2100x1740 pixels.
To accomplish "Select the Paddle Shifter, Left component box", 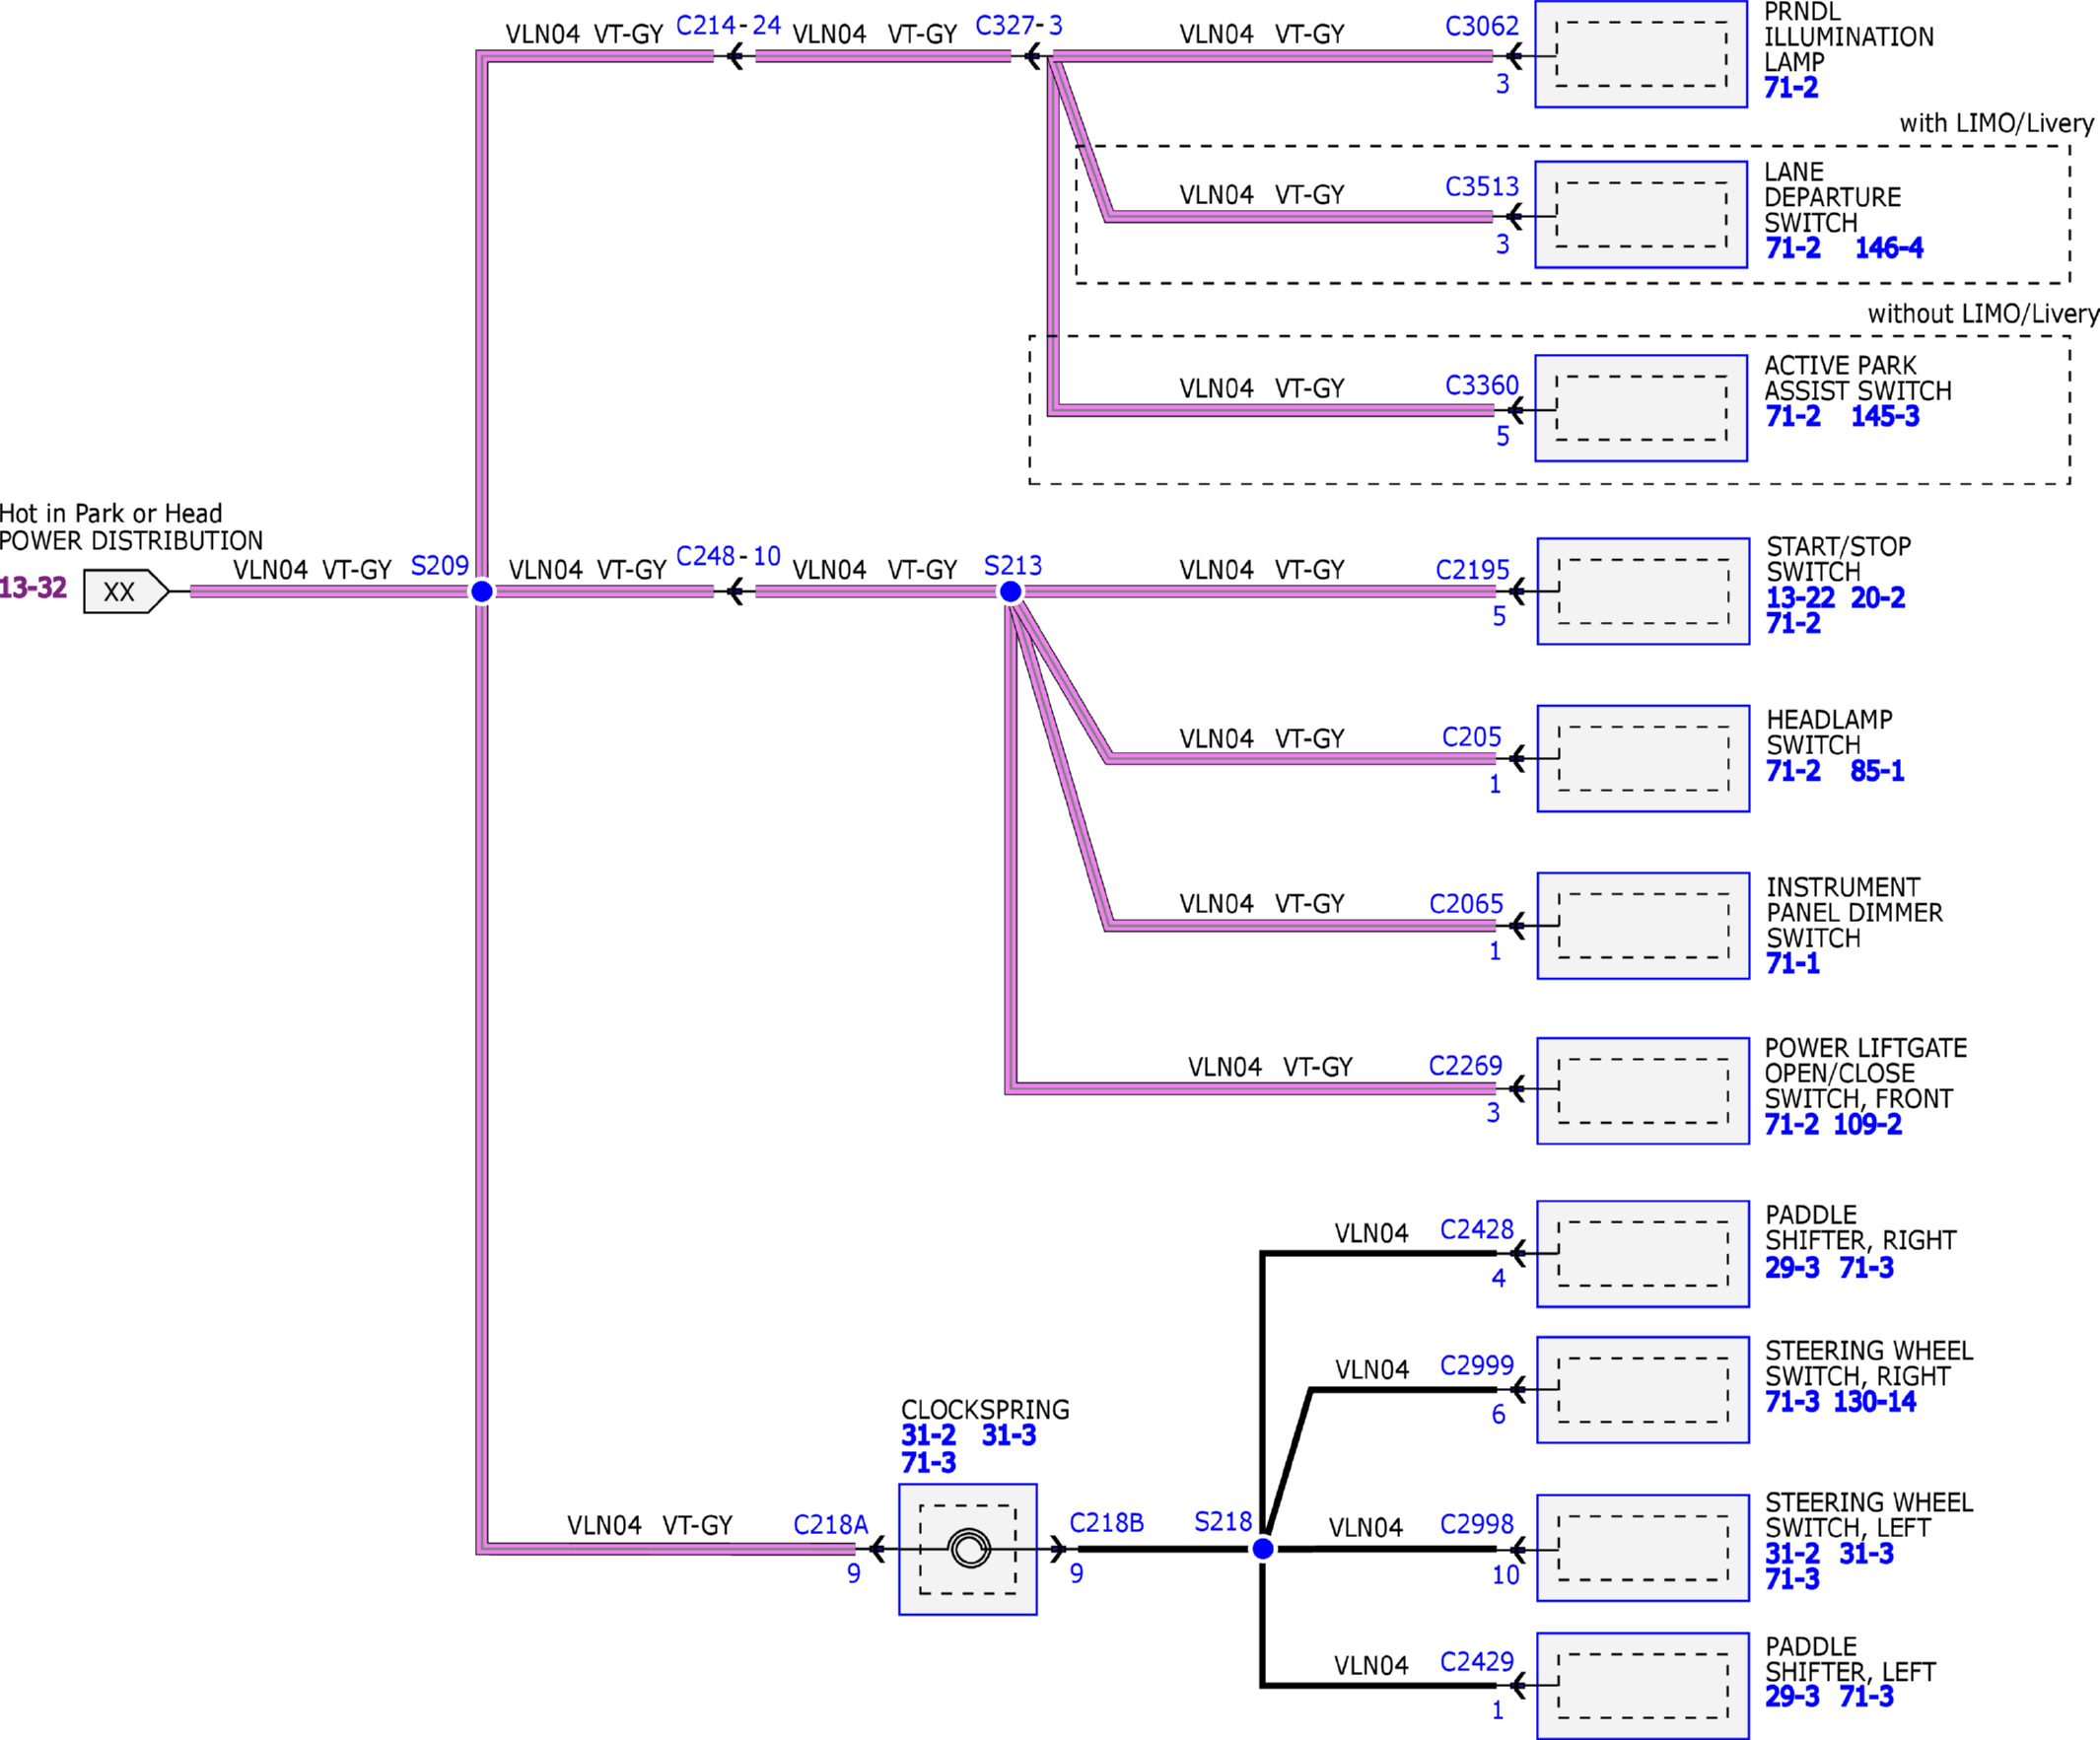I will [1643, 1686].
